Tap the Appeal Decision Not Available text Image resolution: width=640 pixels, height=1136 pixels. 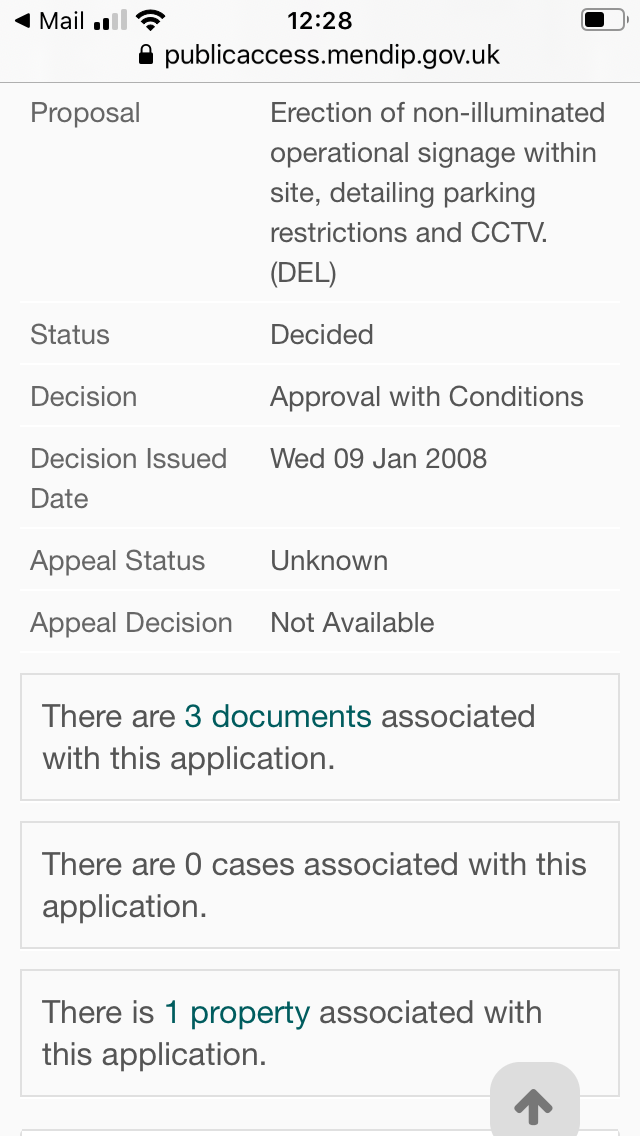[352, 623]
